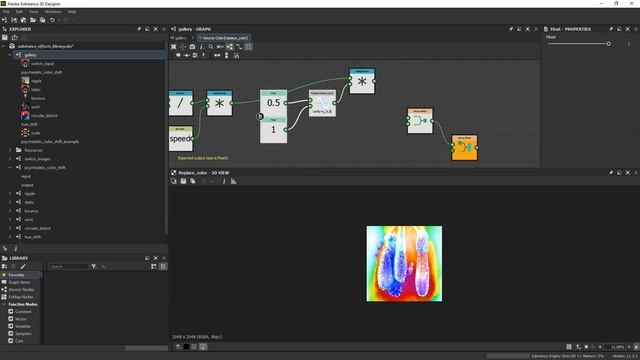The image size is (640, 360).
Task: Select psychedelic_color_shift_example in Explorer
Action: click(50, 142)
